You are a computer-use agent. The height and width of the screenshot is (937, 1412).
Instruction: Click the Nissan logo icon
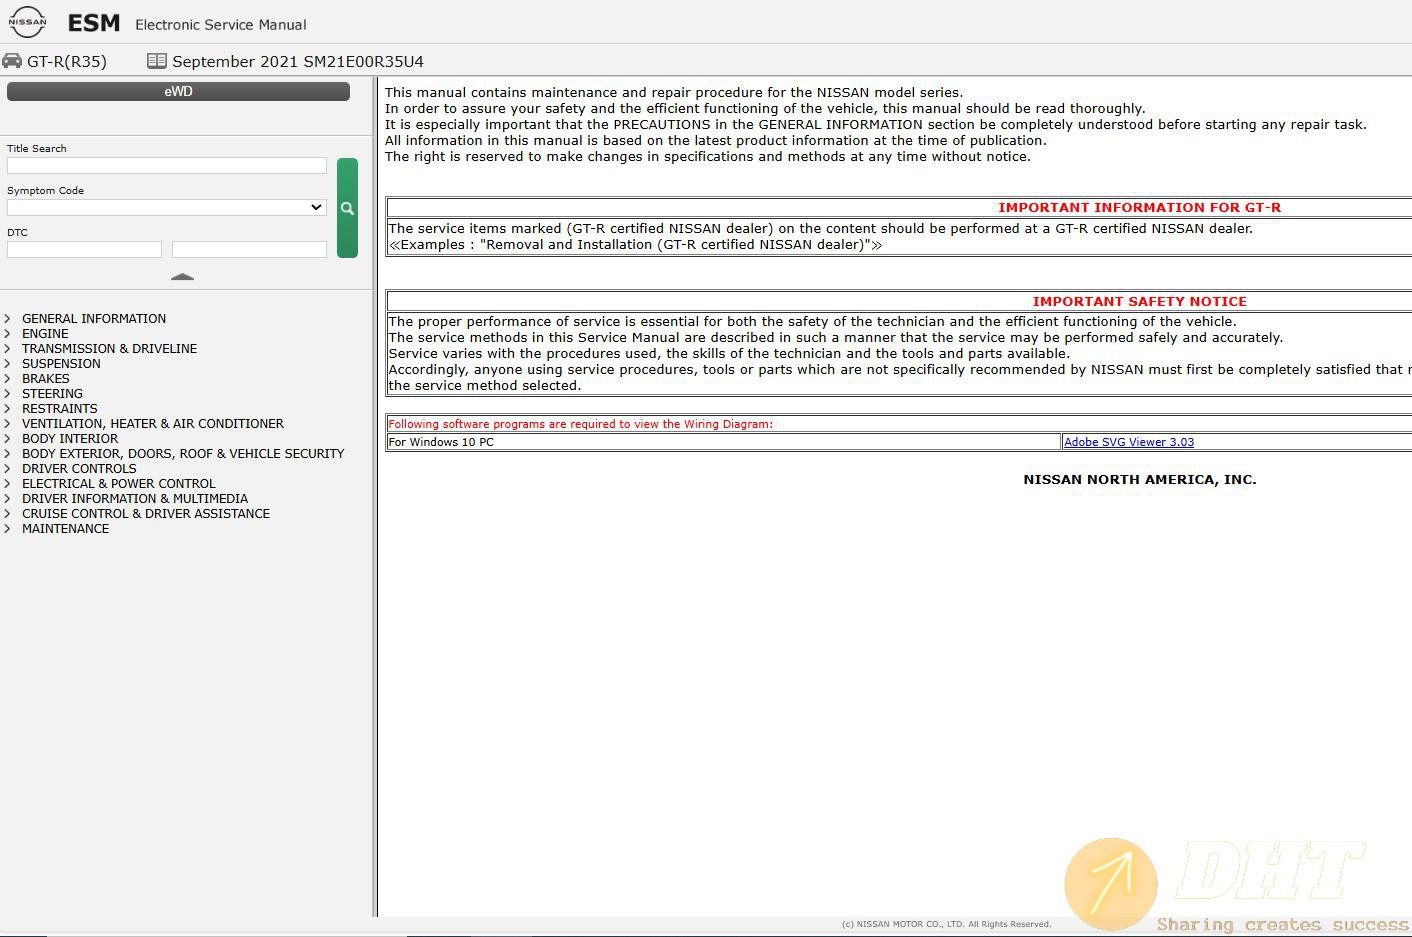pos(27,21)
